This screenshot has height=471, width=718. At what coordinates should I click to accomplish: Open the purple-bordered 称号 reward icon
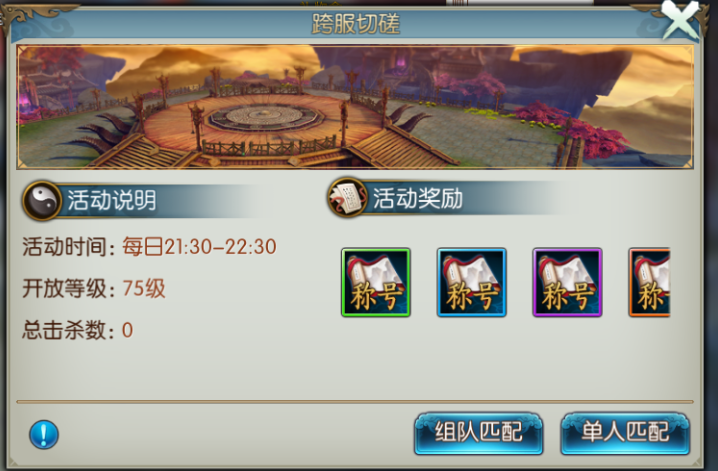point(567,282)
